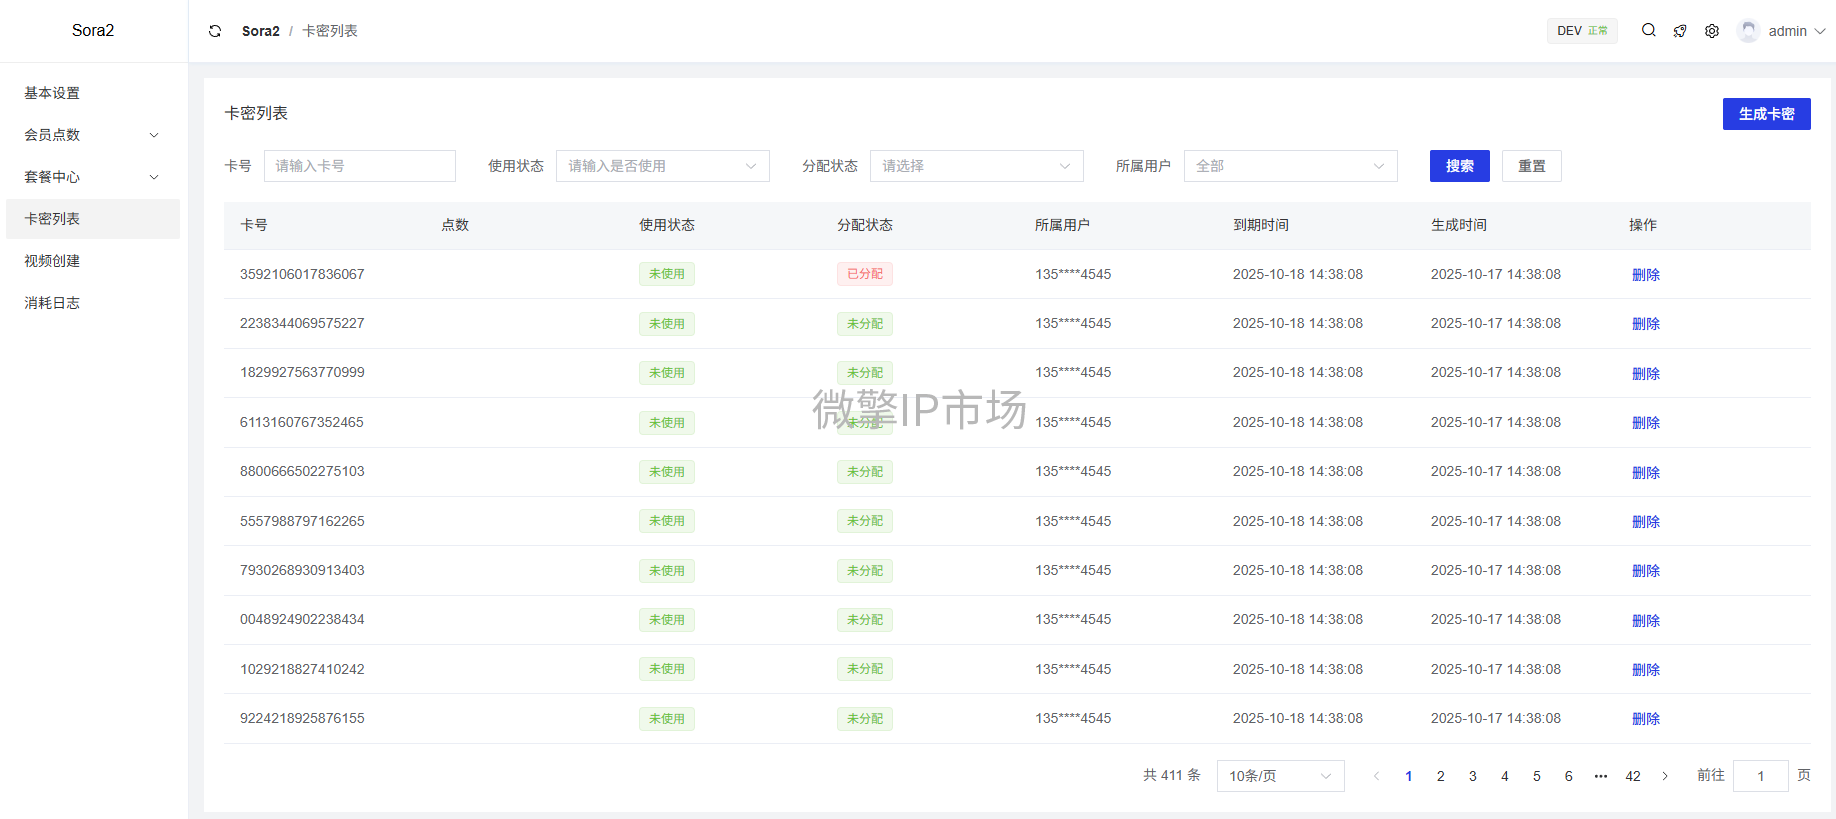The height and width of the screenshot is (819, 1836).
Task: Change the 10条/页 page size selector
Action: point(1280,776)
